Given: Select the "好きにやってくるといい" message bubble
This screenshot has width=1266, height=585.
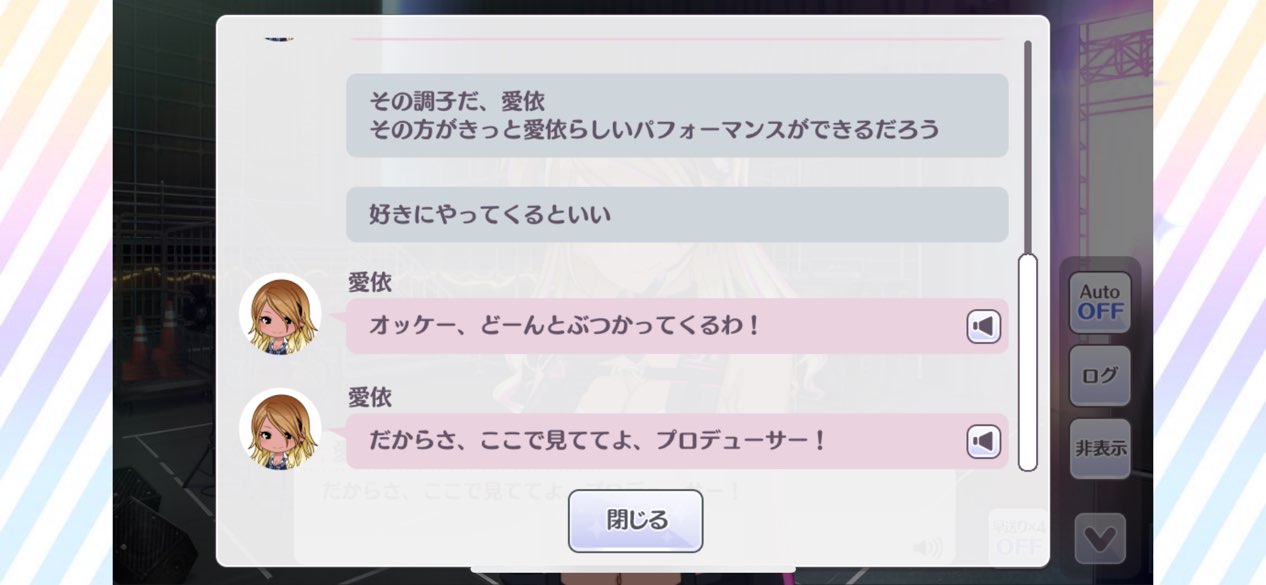Looking at the screenshot, I should click(677, 214).
